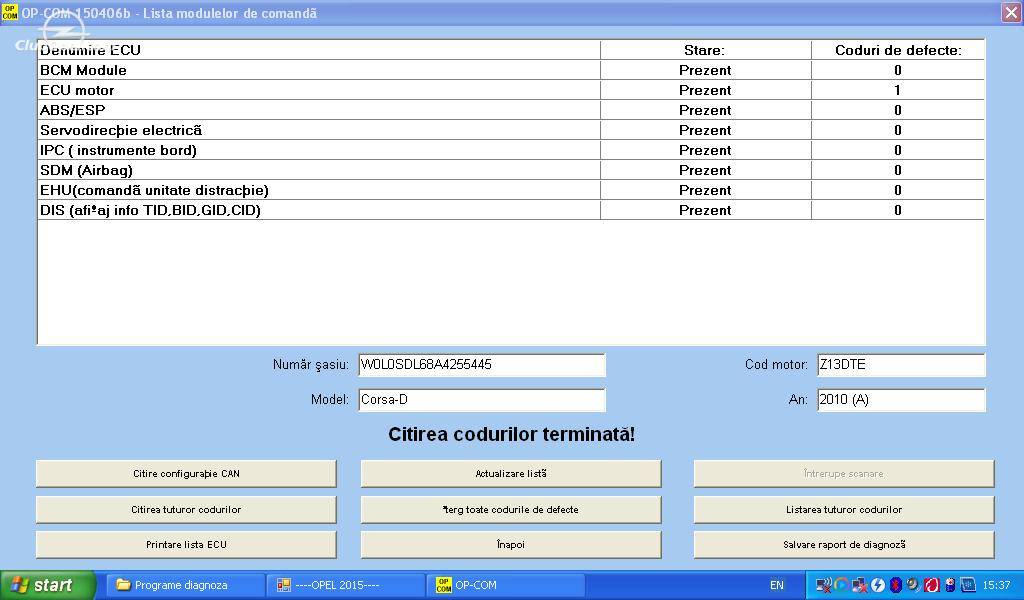Click the Prezent status of BCM Module

705,70
